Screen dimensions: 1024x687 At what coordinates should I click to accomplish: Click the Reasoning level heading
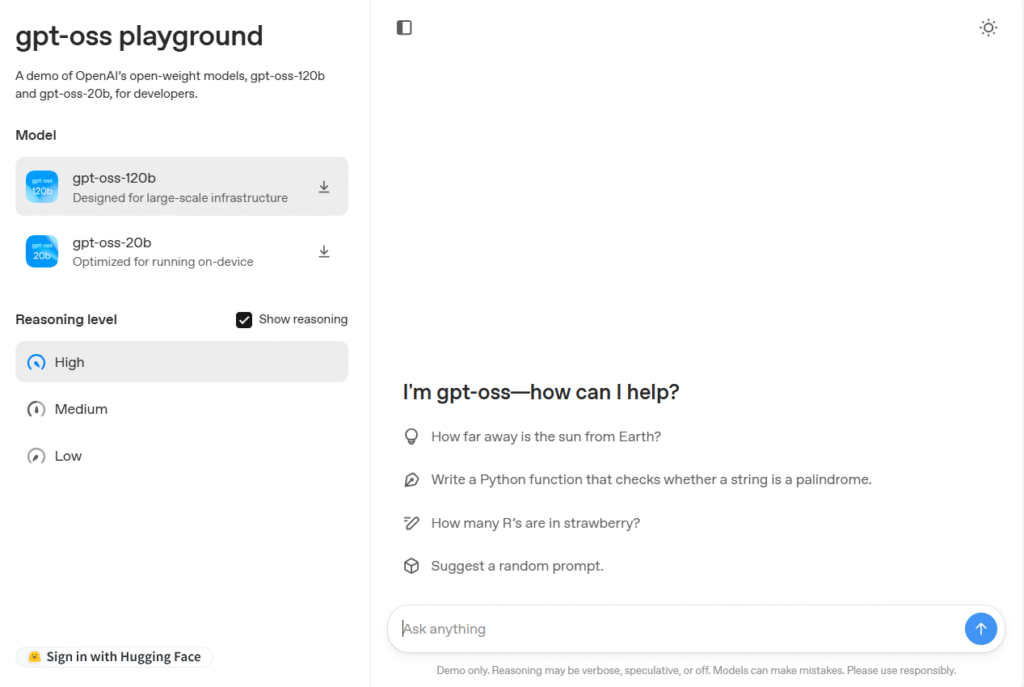[66, 319]
